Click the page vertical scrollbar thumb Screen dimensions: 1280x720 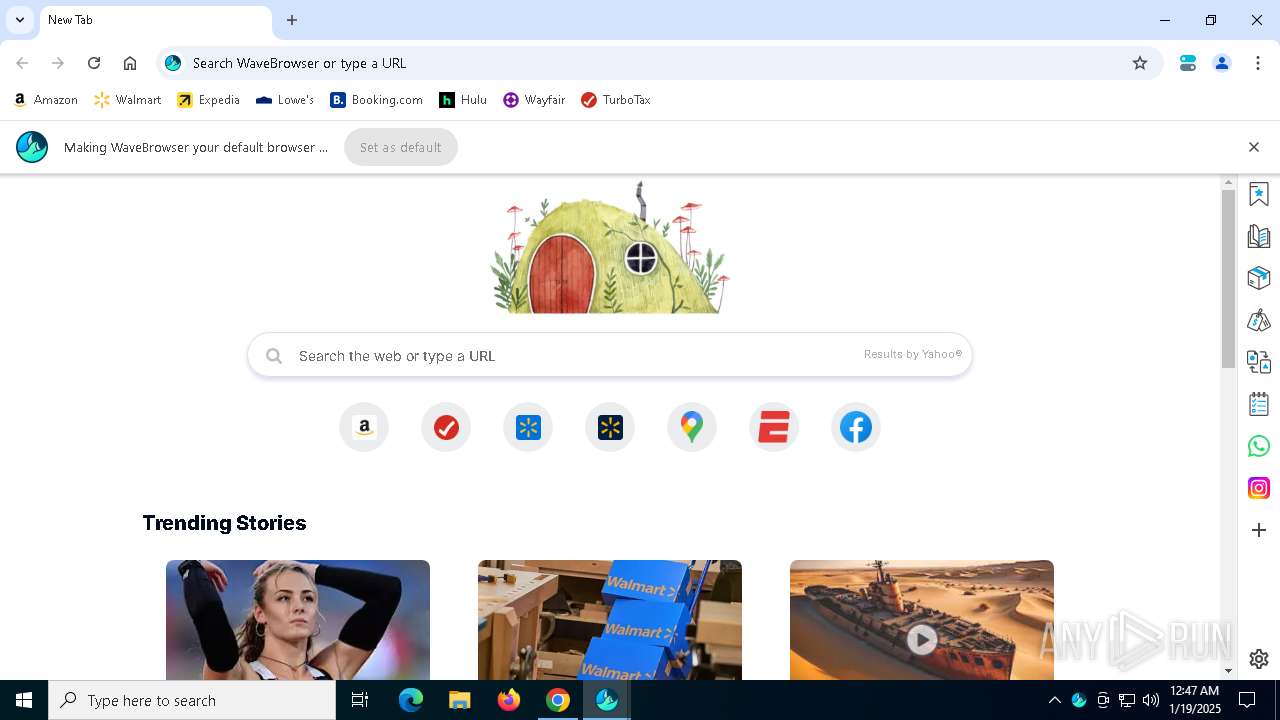click(1229, 279)
